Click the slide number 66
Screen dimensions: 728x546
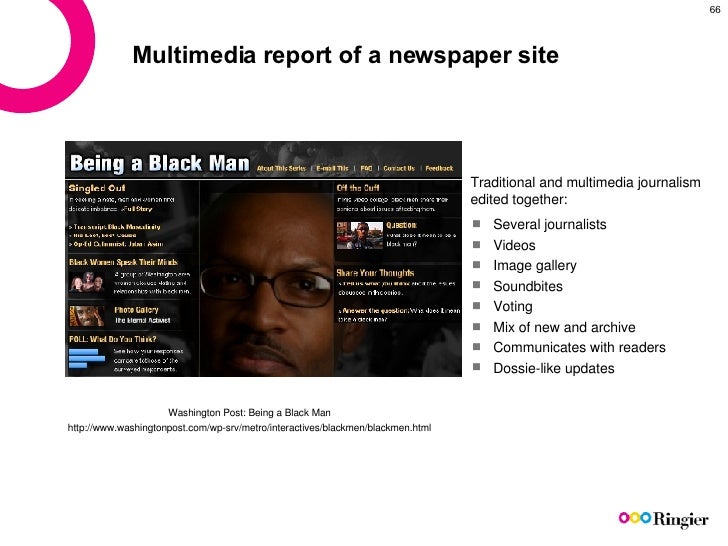(x=715, y=10)
